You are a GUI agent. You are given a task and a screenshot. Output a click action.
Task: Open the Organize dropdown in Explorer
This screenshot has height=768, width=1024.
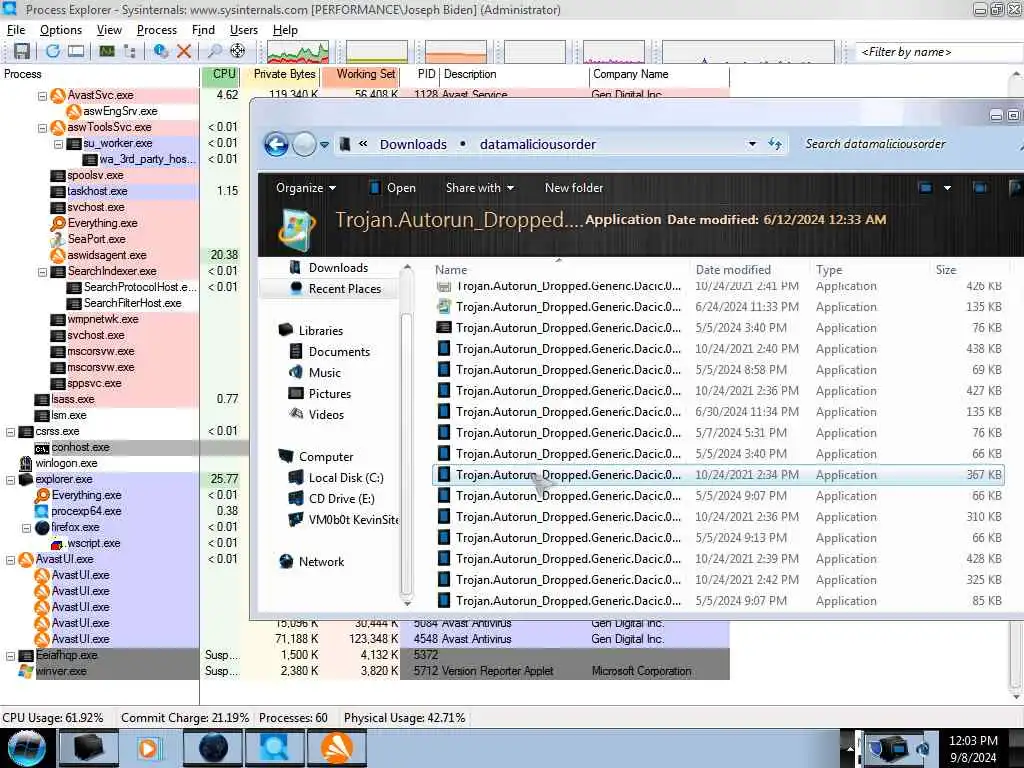click(306, 188)
